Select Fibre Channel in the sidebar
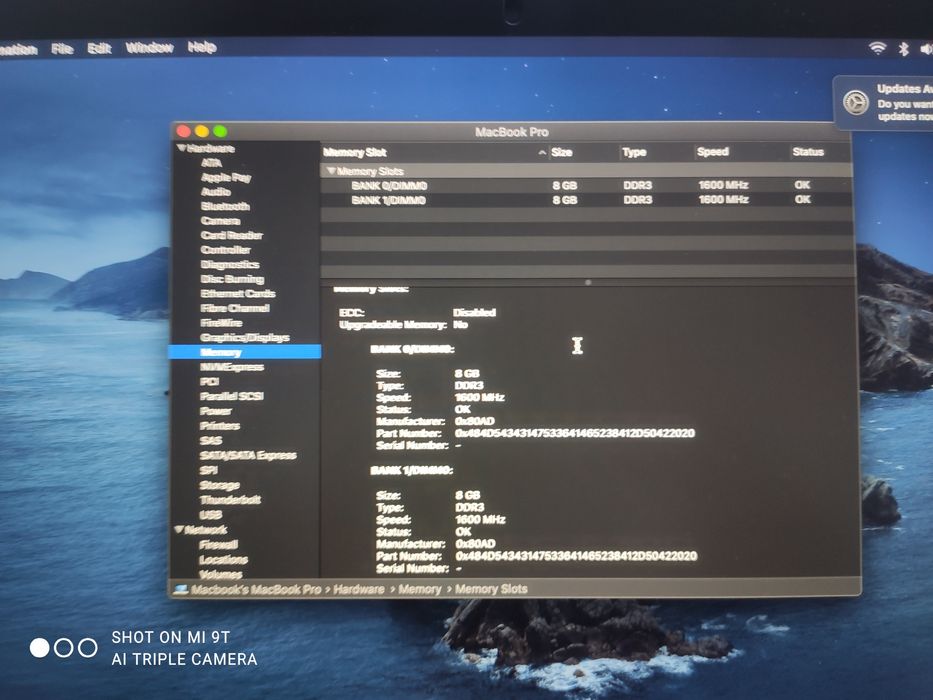Viewport: 933px width, 700px height. tap(235, 308)
